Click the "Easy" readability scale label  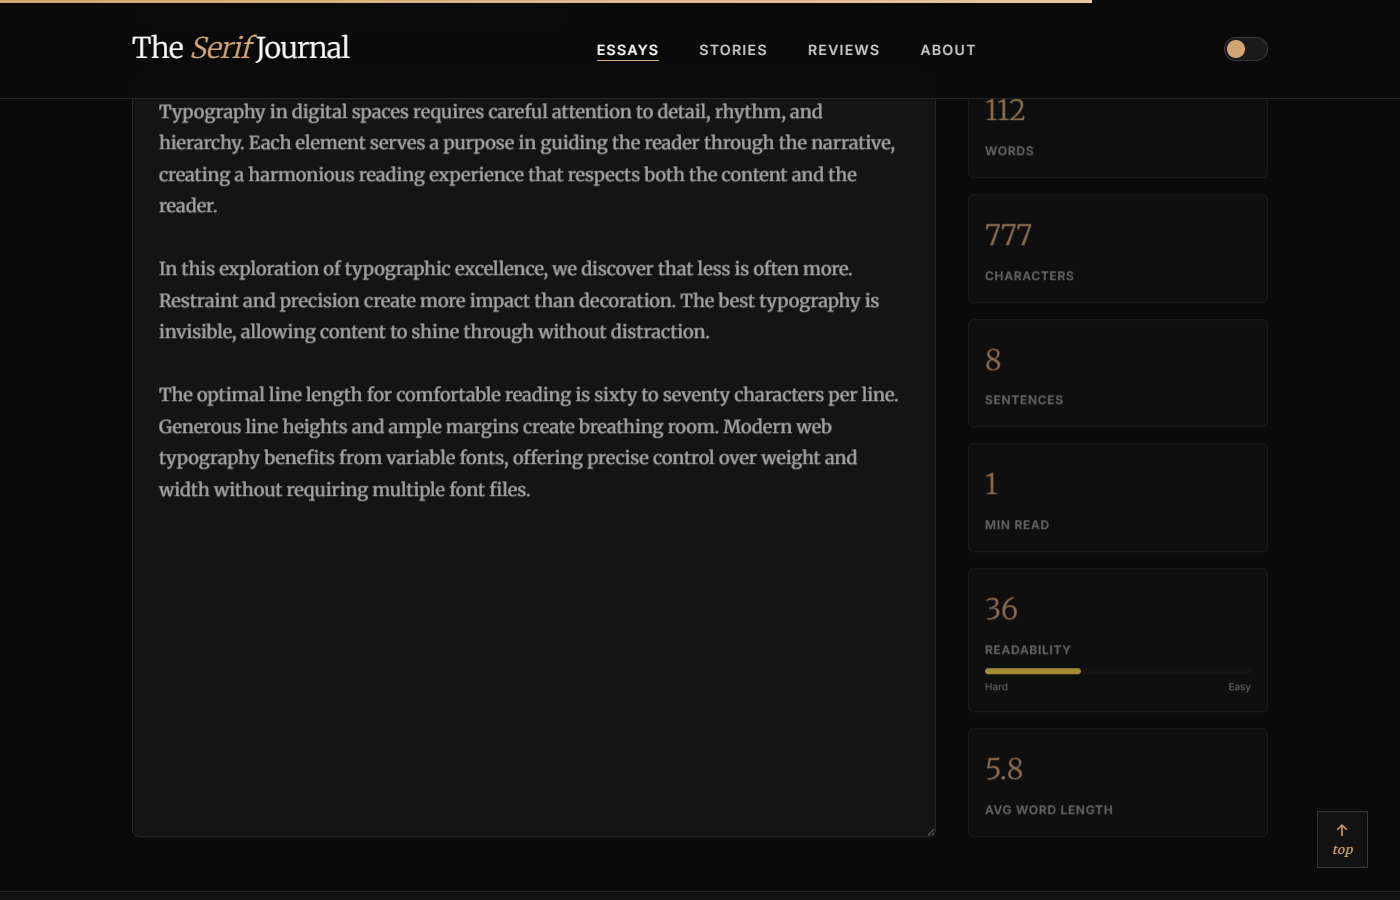pos(1239,687)
